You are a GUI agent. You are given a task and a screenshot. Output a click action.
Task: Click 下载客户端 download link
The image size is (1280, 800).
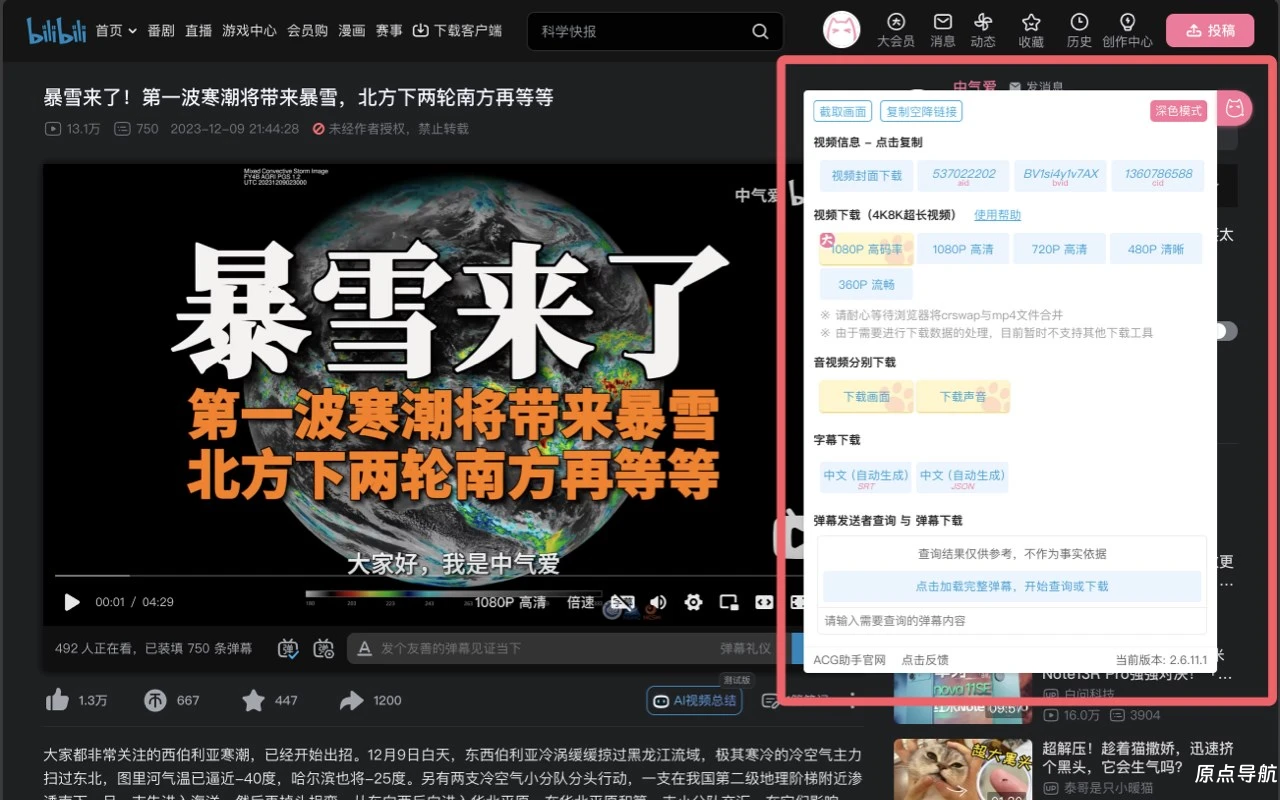click(x=457, y=31)
